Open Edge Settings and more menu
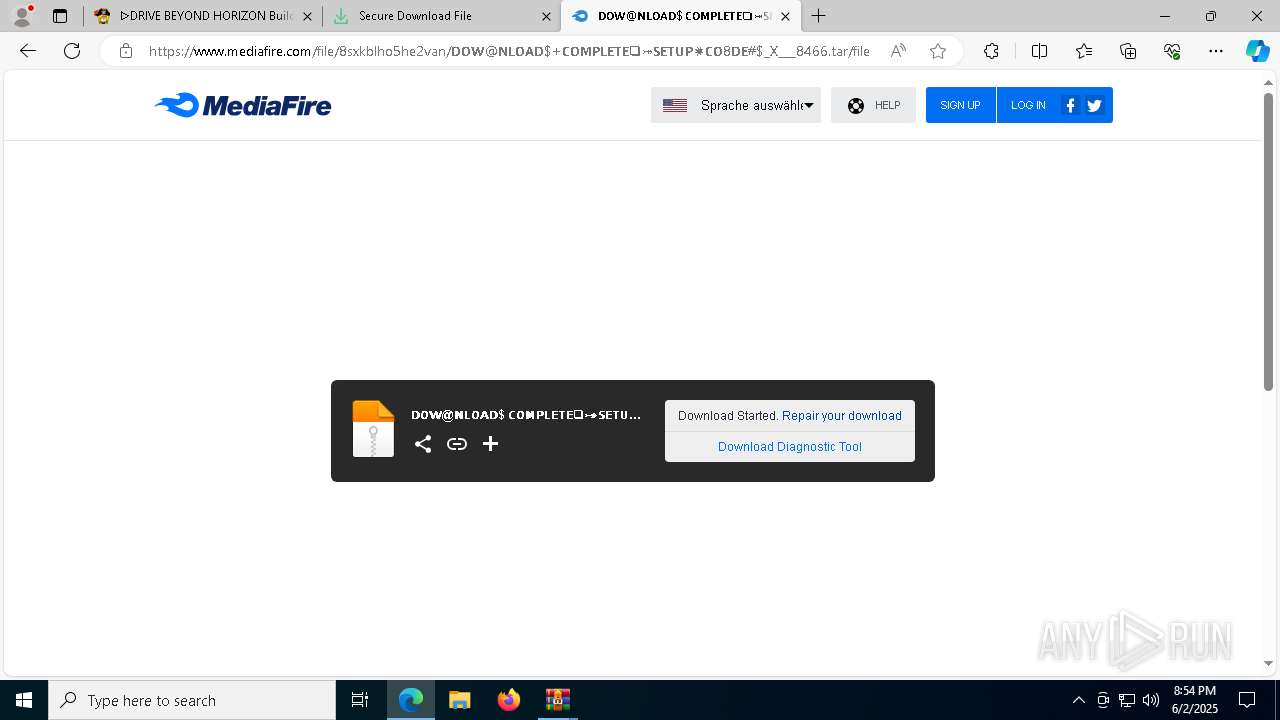 click(1216, 51)
